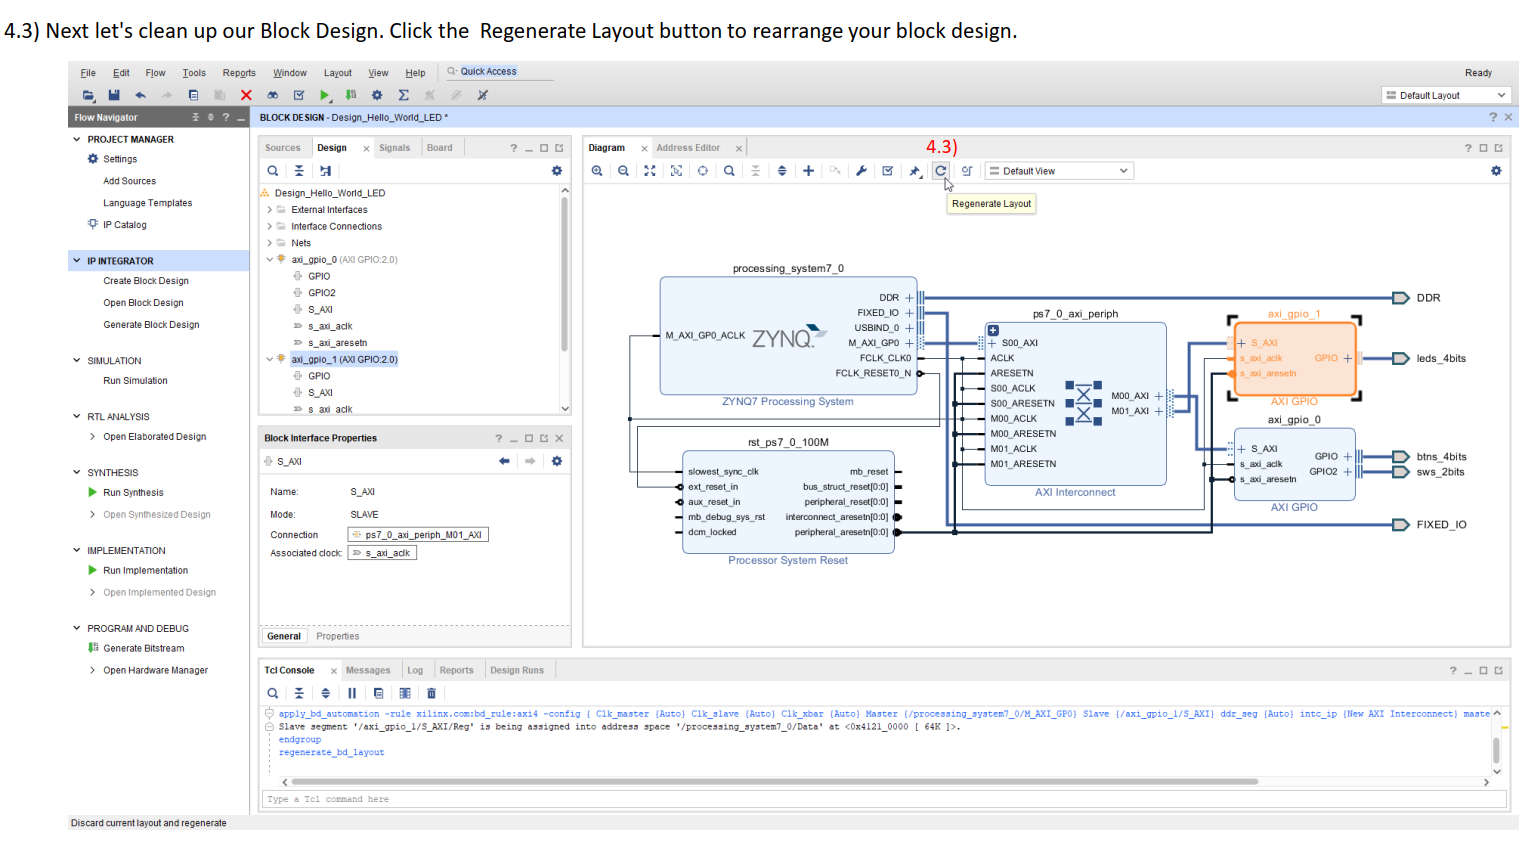Image resolution: width=1539 pixels, height=842 pixels.
Task: Click the back arrow in Block Interface Properties
Action: (x=504, y=461)
